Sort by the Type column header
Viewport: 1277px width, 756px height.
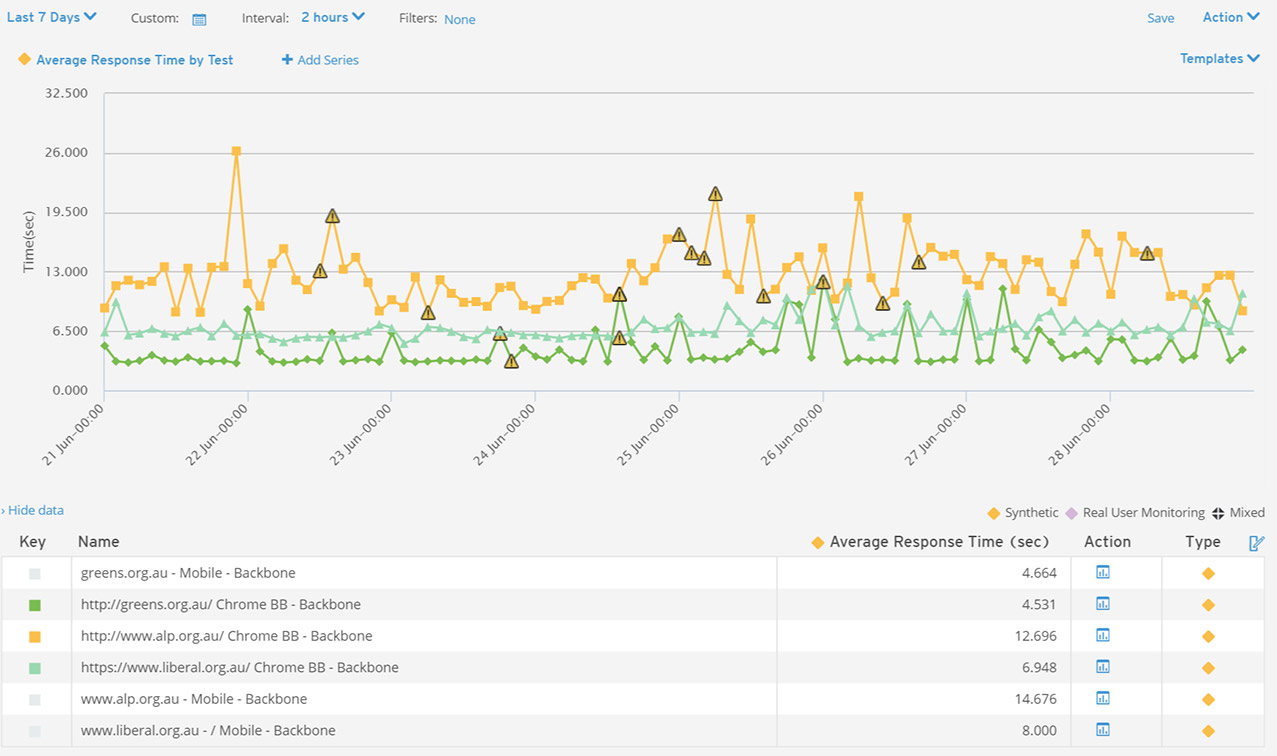pos(1203,542)
